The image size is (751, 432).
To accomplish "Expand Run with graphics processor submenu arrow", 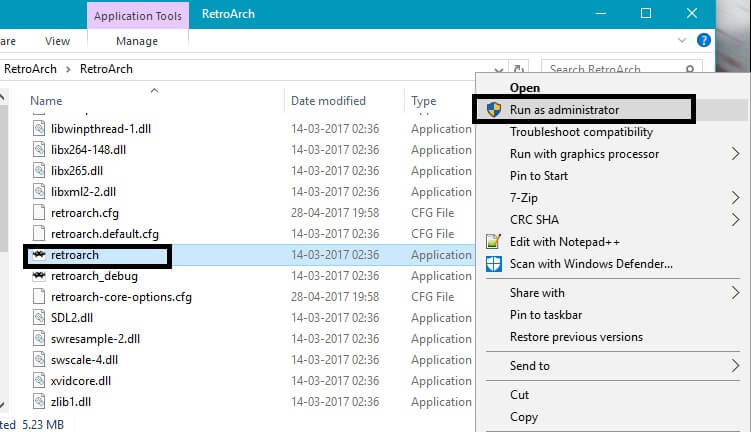I will point(735,154).
